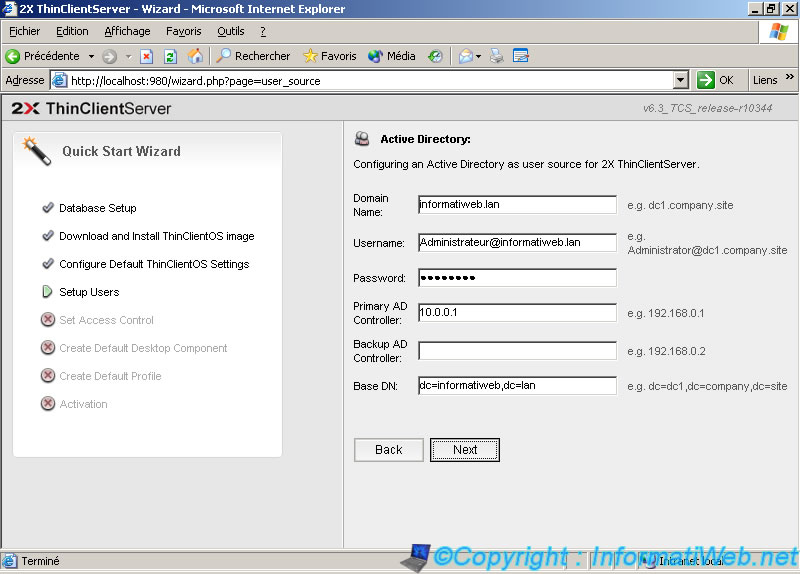Click the Username input field

517,242
